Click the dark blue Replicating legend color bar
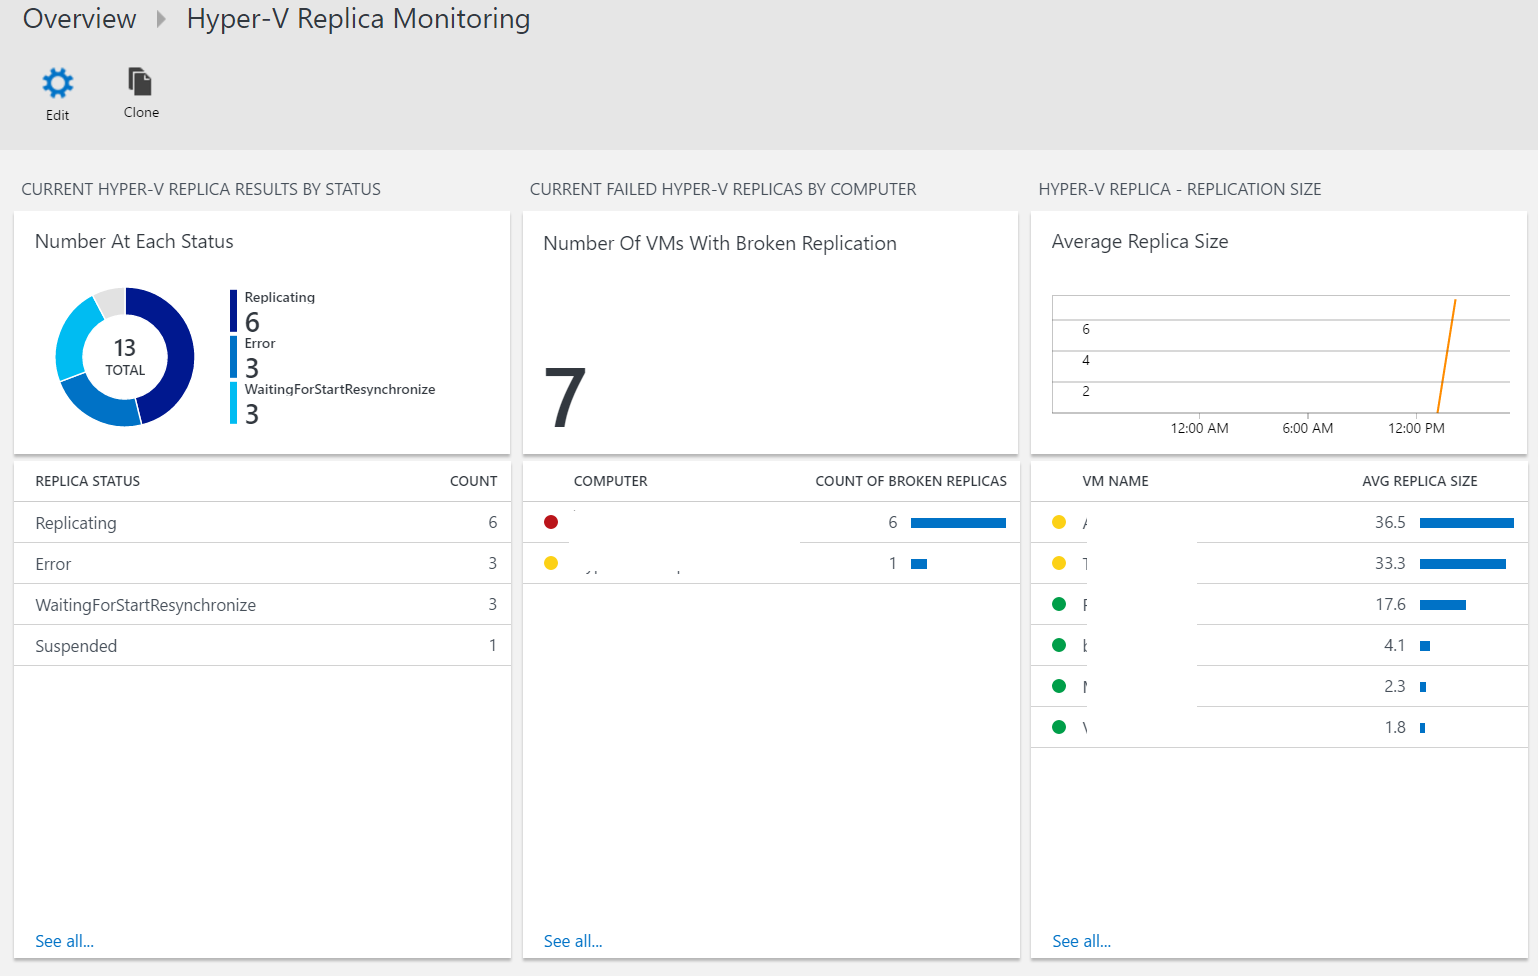Viewport: 1538px width, 976px height. point(234,311)
